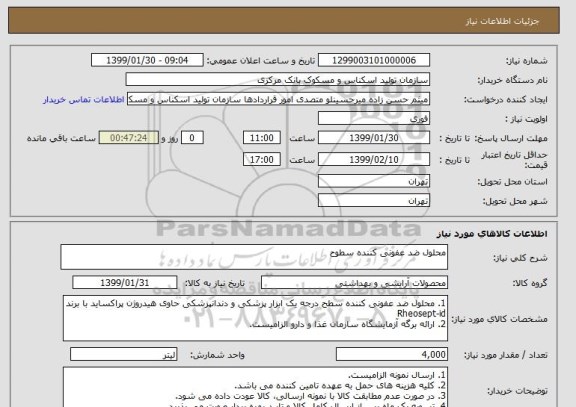
Task: Click the label توضیحات خریدار
Action: pos(517,390)
